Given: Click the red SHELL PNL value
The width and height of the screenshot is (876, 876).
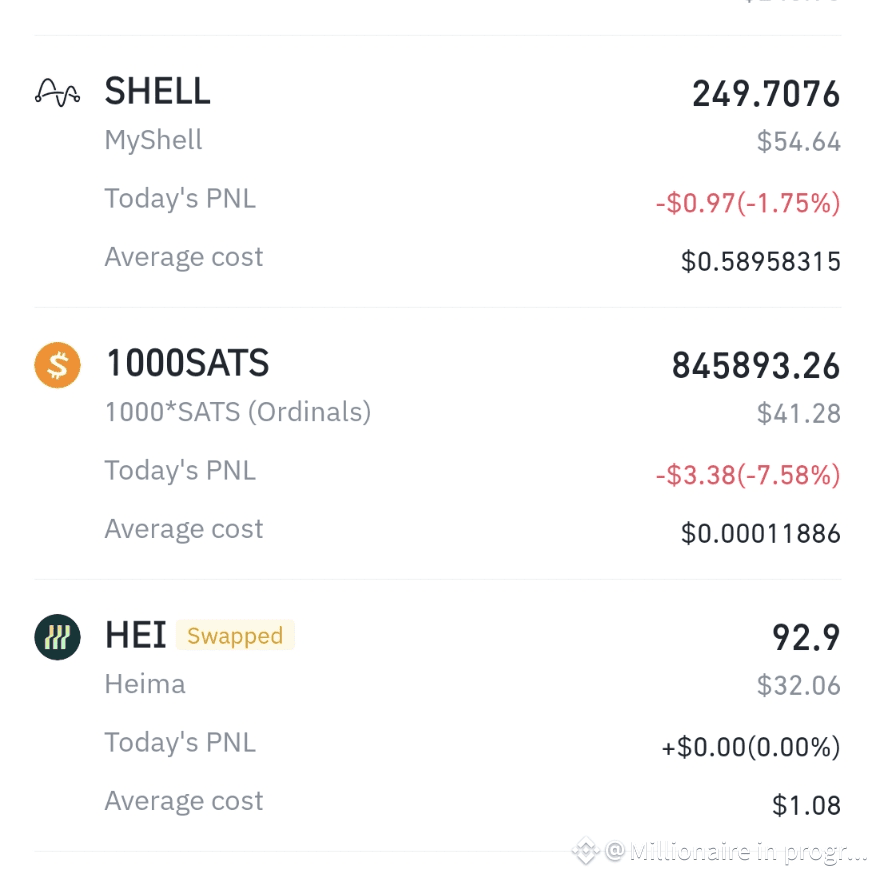Looking at the screenshot, I should [x=747, y=203].
